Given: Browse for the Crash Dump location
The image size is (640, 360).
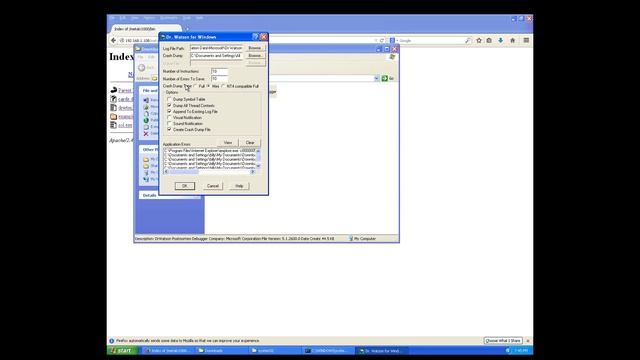Looking at the screenshot, I should [255, 56].
